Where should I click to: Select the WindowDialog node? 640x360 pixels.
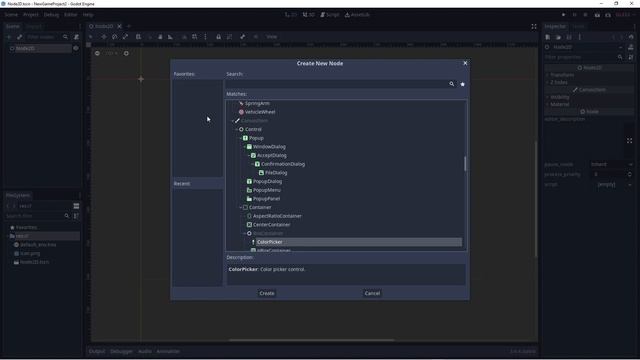(x=269, y=147)
